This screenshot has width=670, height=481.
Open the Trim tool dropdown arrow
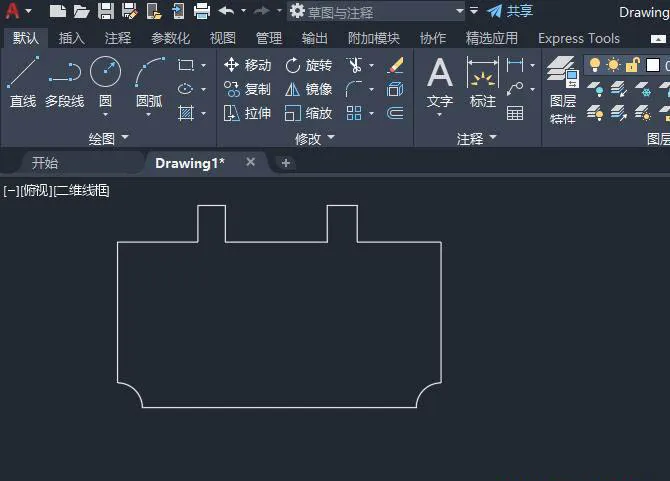371,65
